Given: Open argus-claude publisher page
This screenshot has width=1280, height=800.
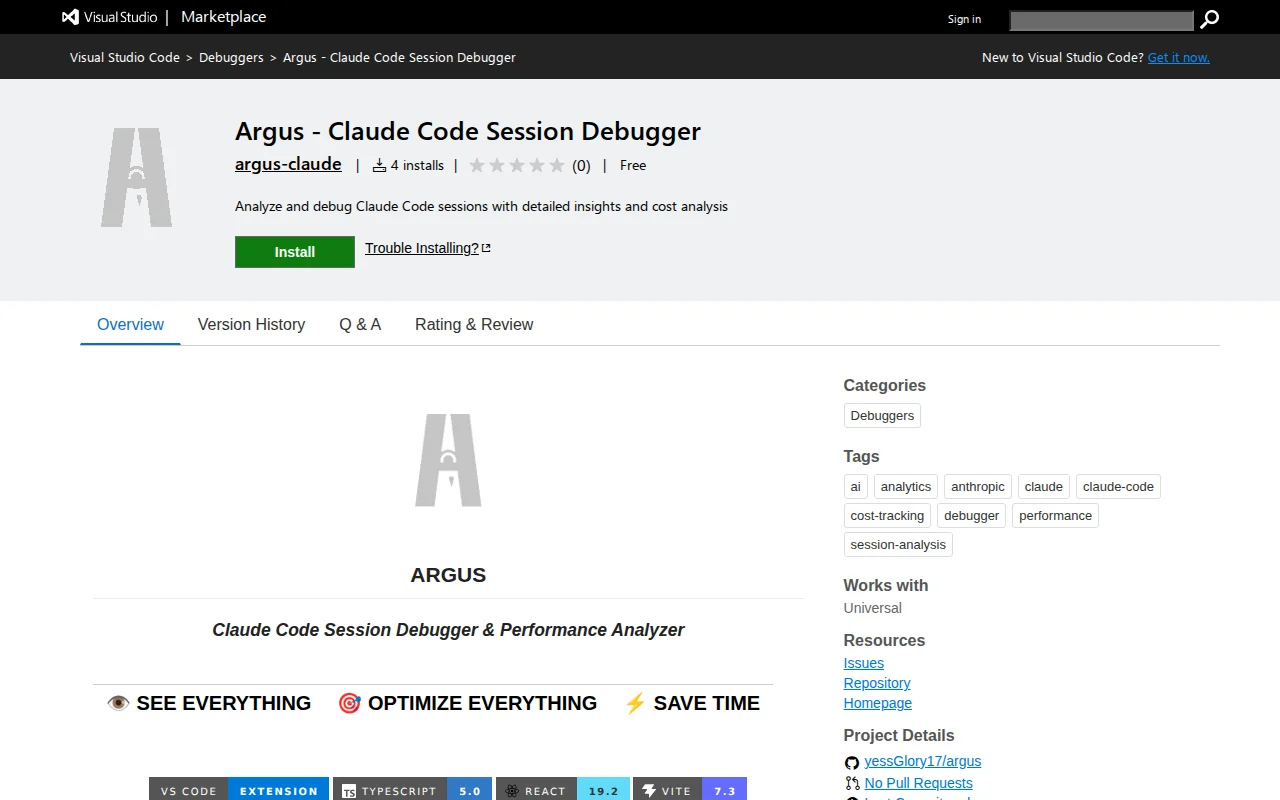Looking at the screenshot, I should (288, 164).
